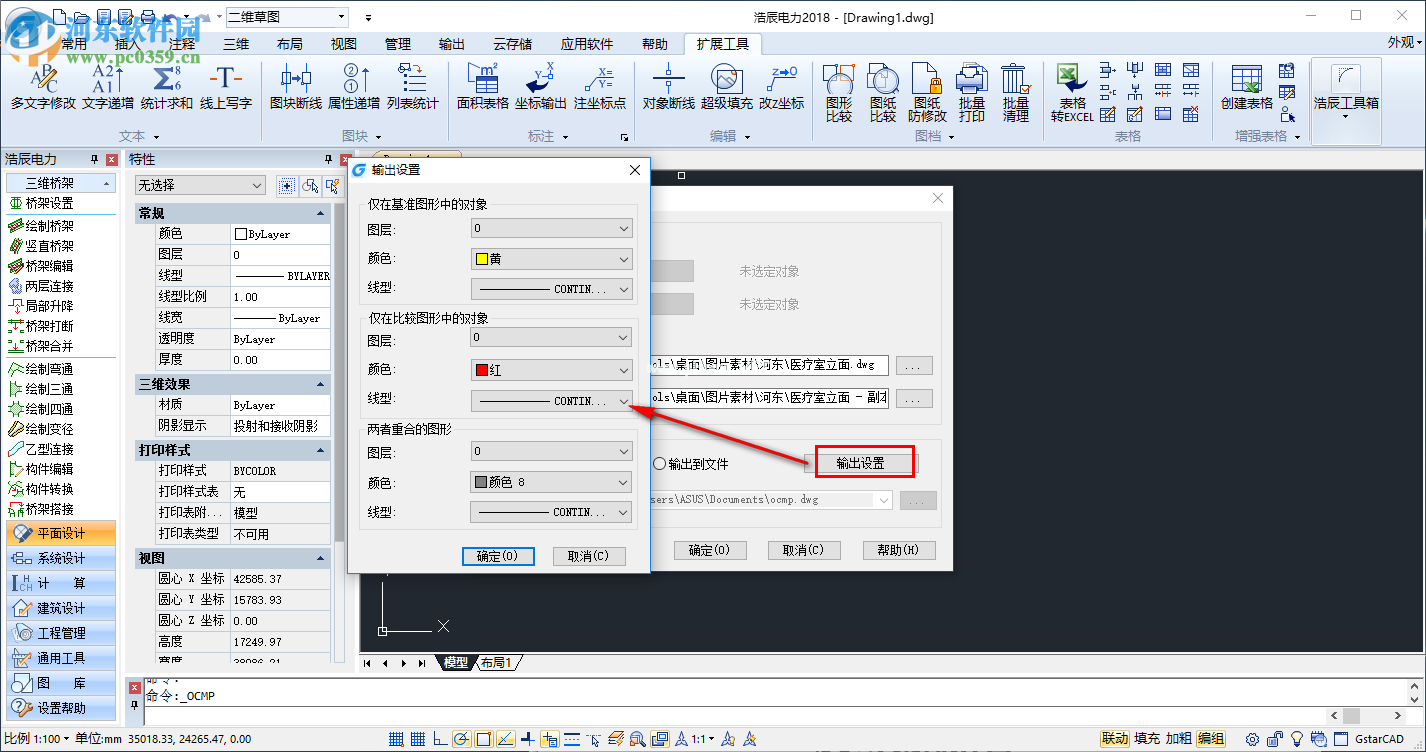This screenshot has width=1426, height=752.
Task: Toggle polar tracking in the status bar
Action: point(462,739)
